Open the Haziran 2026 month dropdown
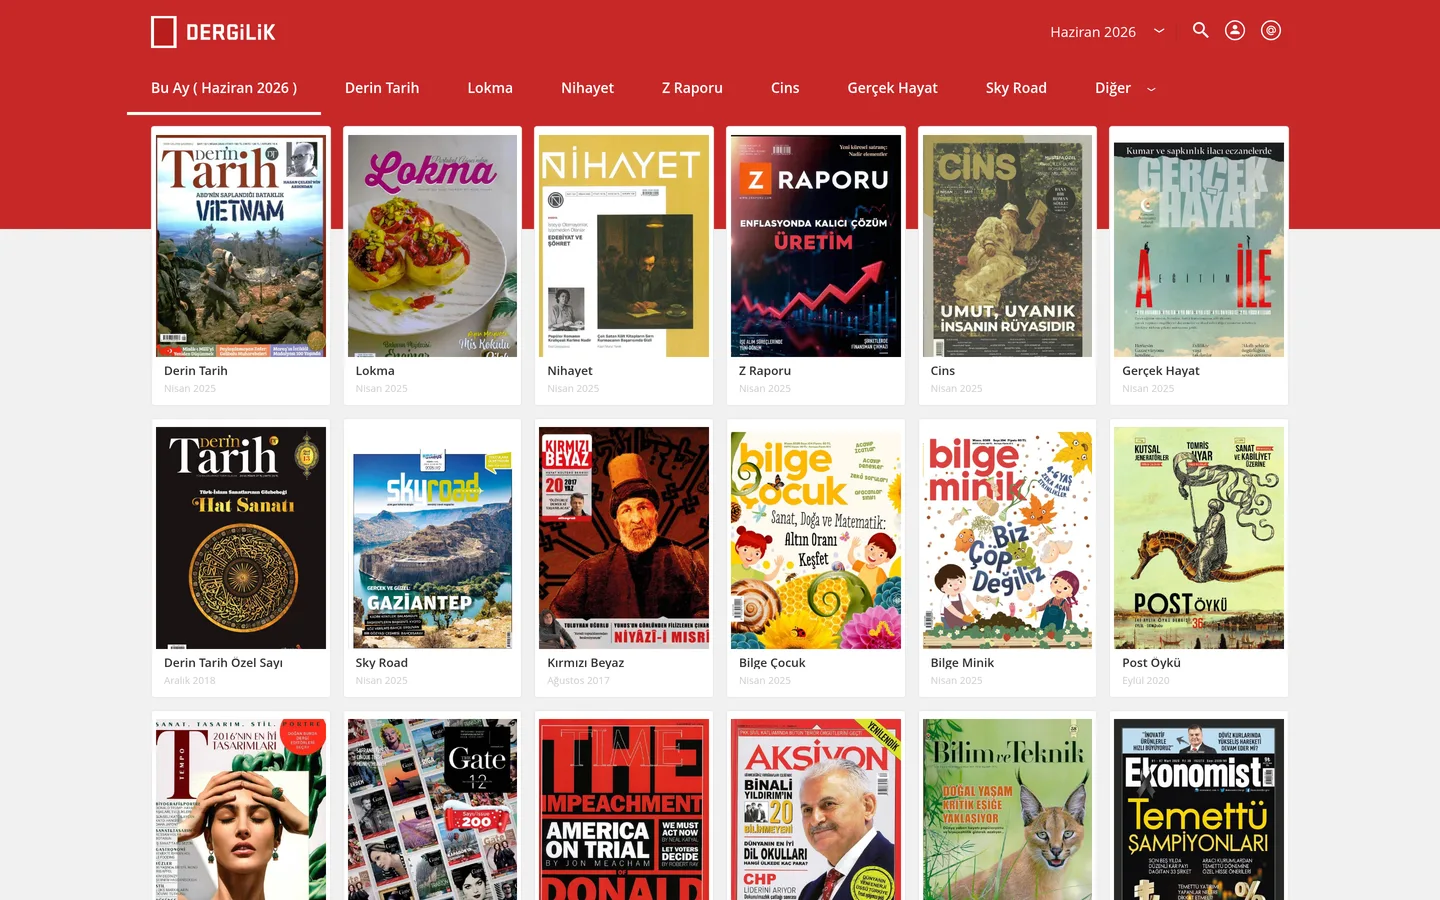The width and height of the screenshot is (1440, 900). click(1107, 32)
